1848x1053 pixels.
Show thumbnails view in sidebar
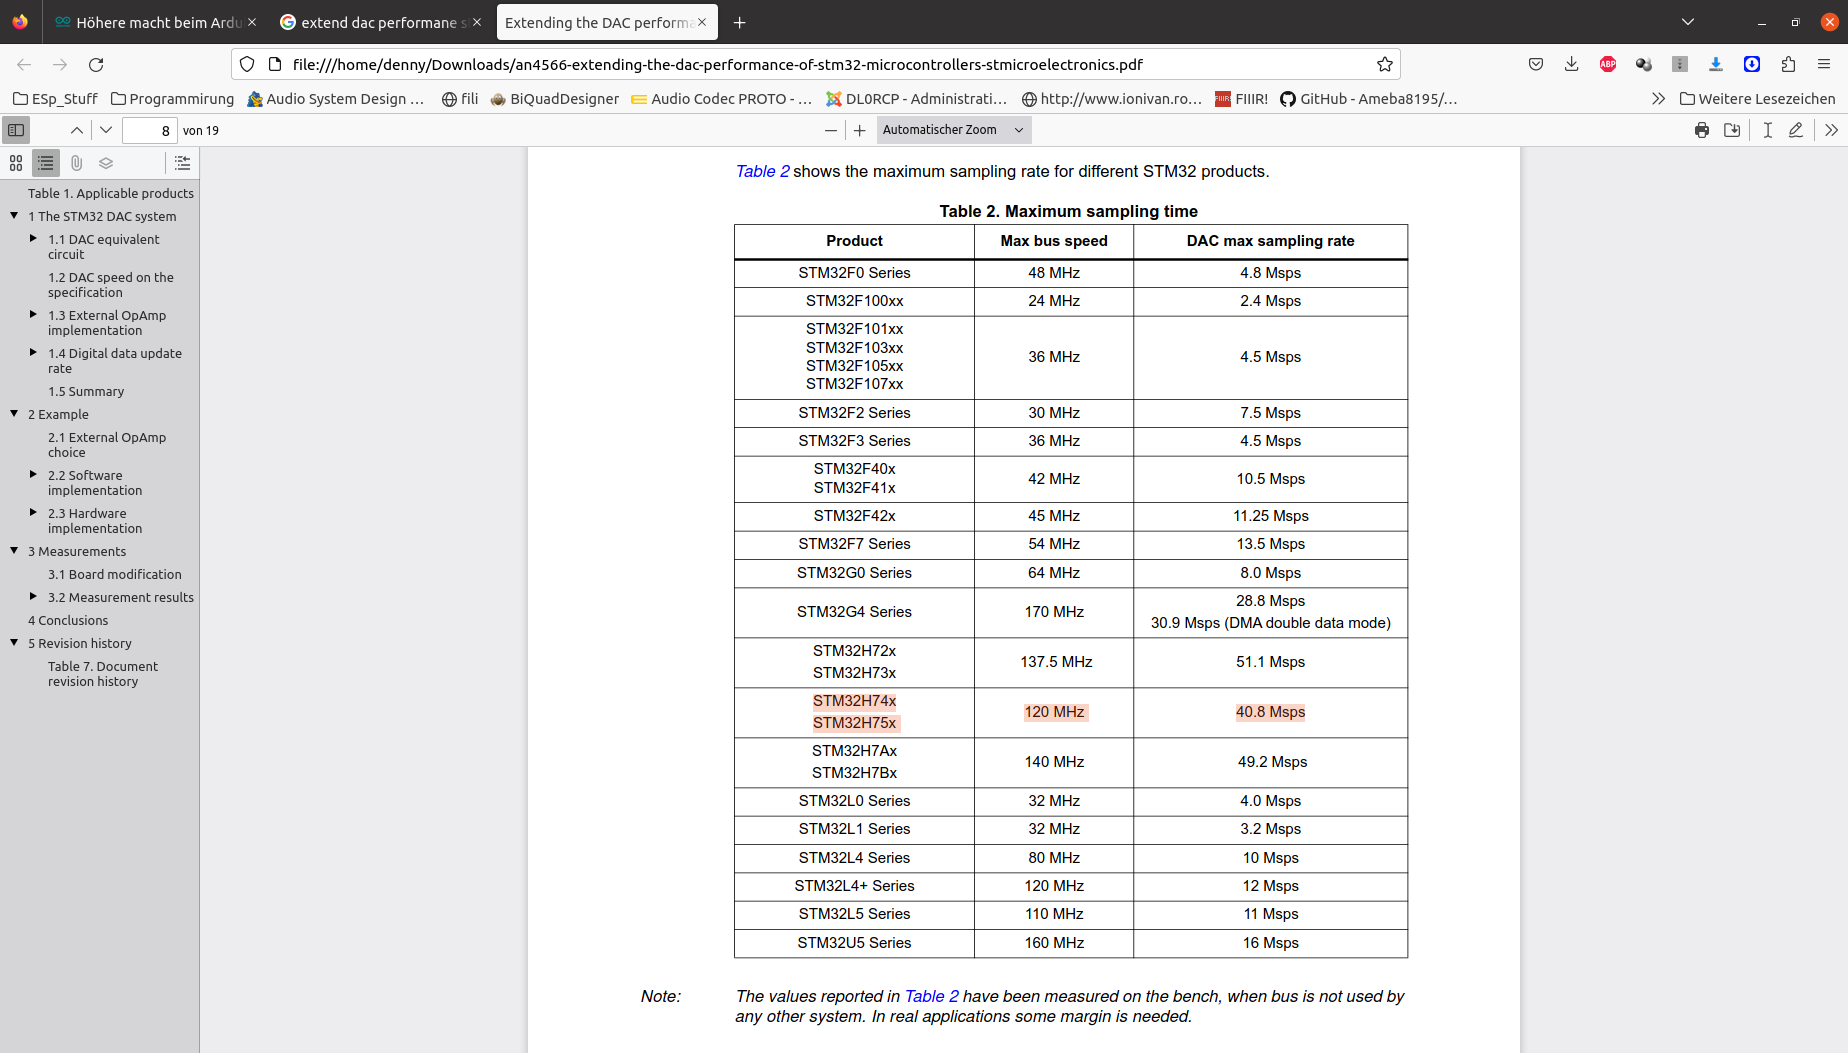pyautogui.click(x=16, y=163)
